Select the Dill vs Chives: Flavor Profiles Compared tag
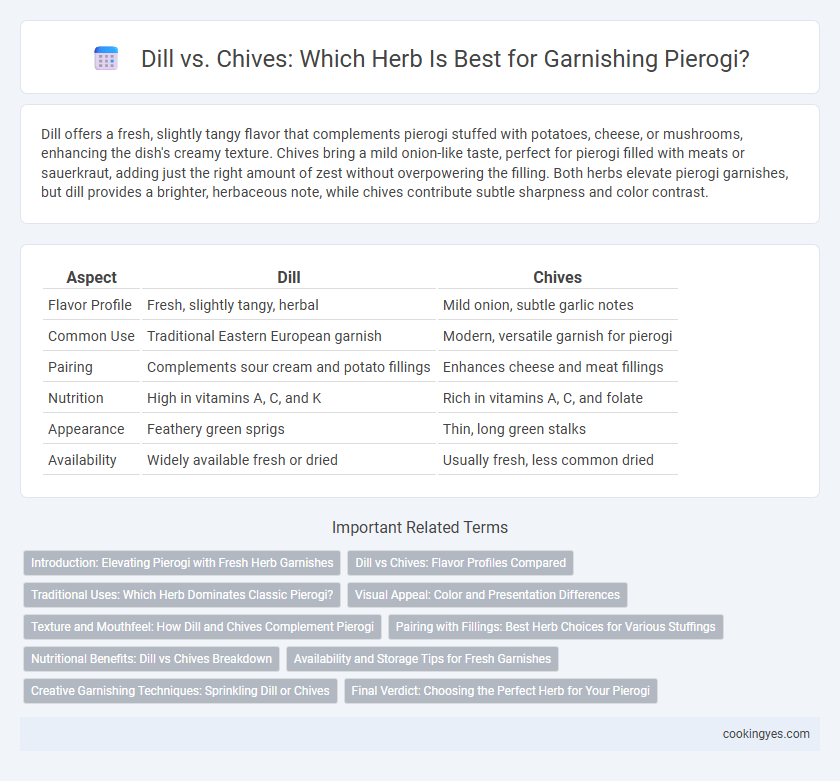 (x=461, y=563)
